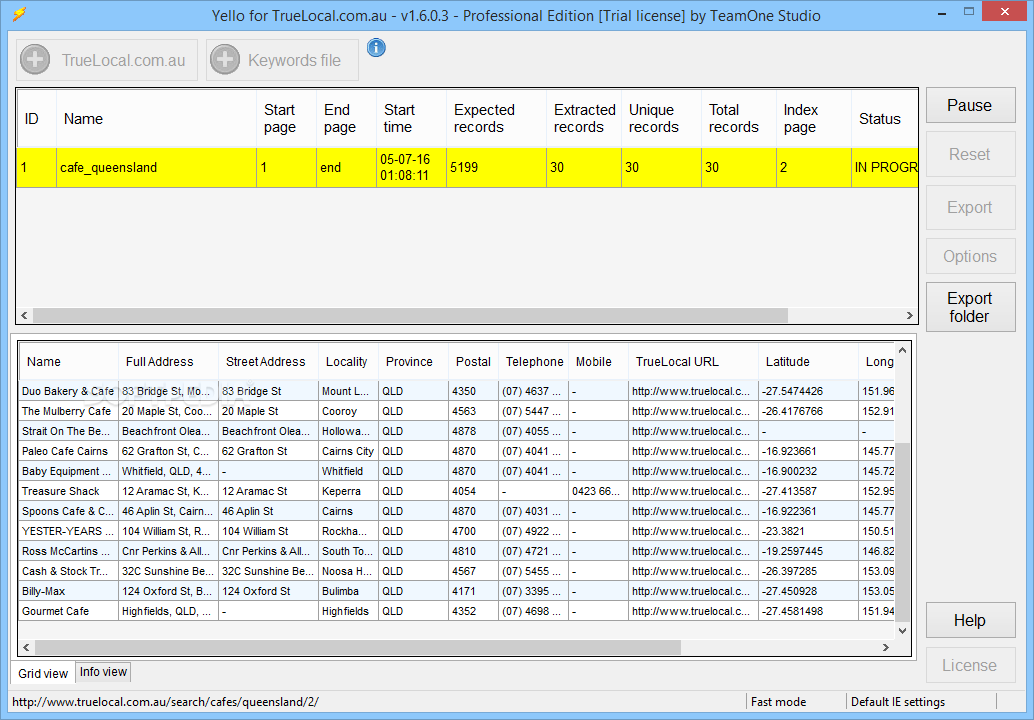Click the plus icon beside TrueLocal.com.au
Screen dimensions: 1034x720
coord(35,60)
